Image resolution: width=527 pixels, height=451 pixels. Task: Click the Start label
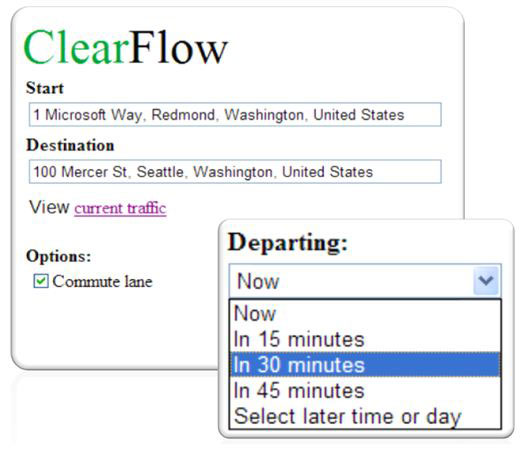[45, 88]
